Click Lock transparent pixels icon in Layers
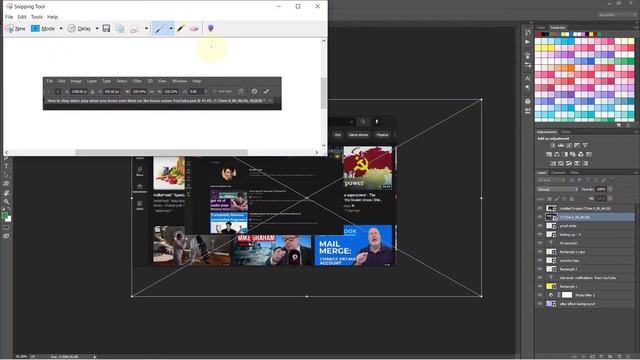The height and width of the screenshot is (360, 640). tap(549, 199)
